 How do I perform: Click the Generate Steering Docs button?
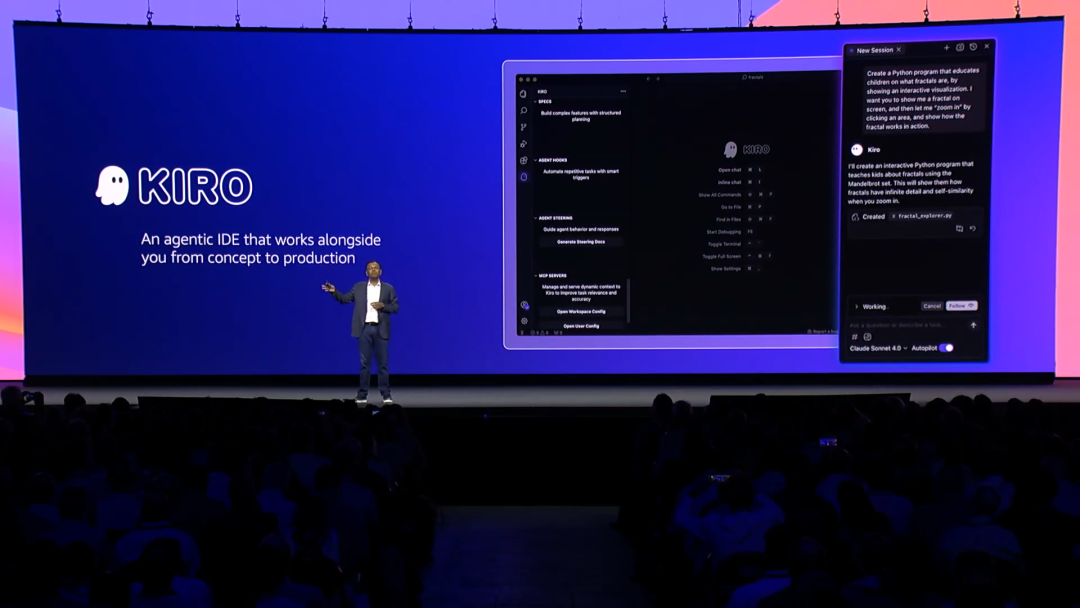(581, 242)
